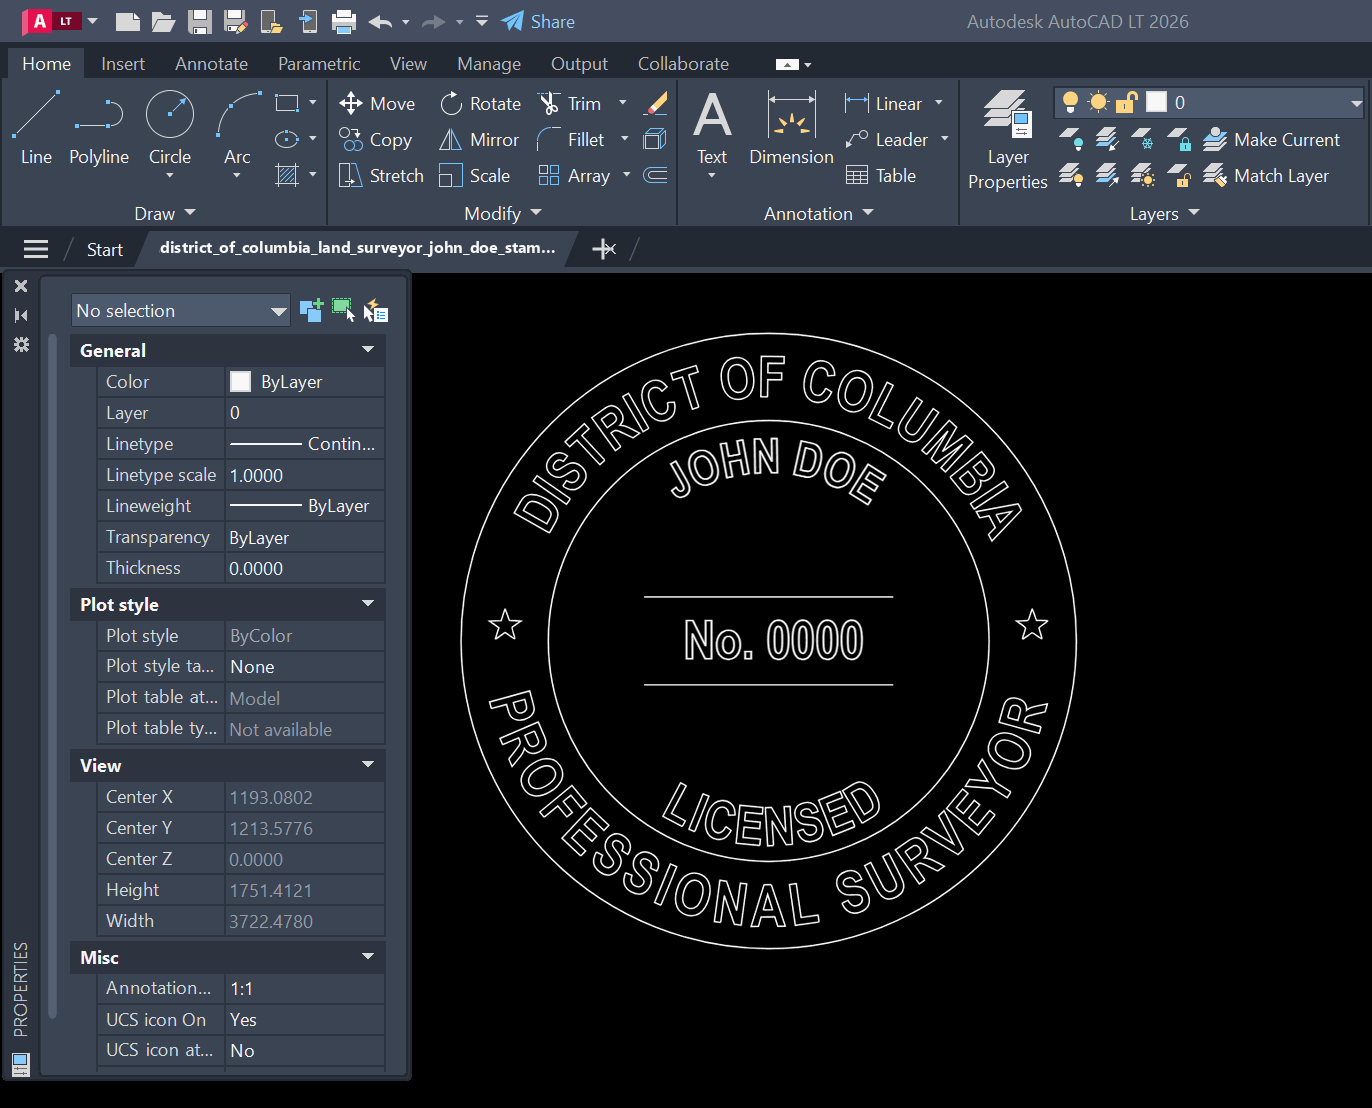Click the layer Isolate icon
The height and width of the screenshot is (1108, 1372).
pyautogui.click(x=1107, y=139)
